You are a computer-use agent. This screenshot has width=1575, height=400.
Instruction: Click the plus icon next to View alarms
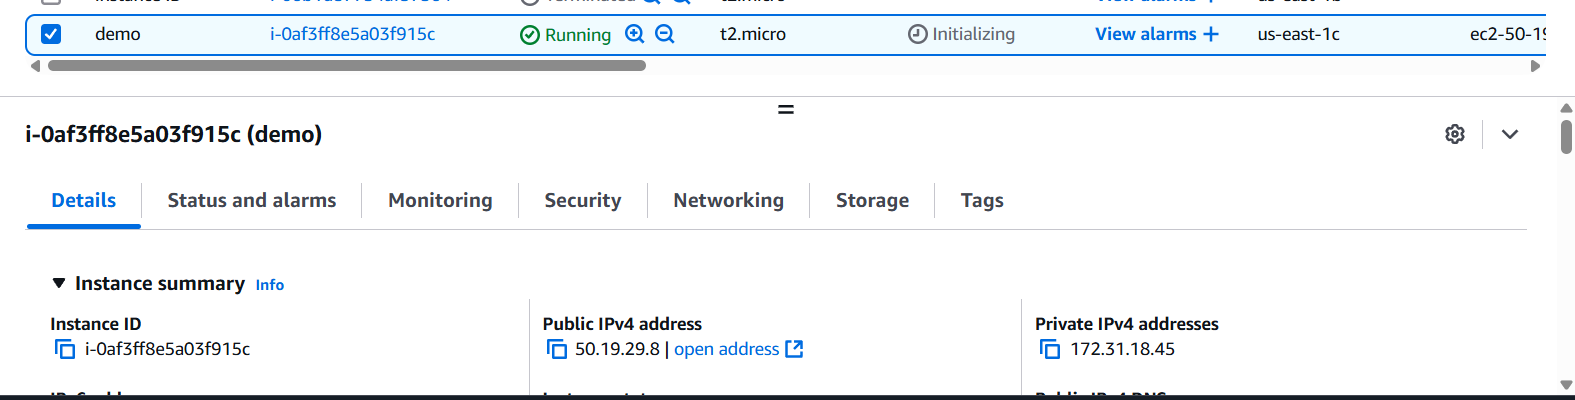(1211, 34)
